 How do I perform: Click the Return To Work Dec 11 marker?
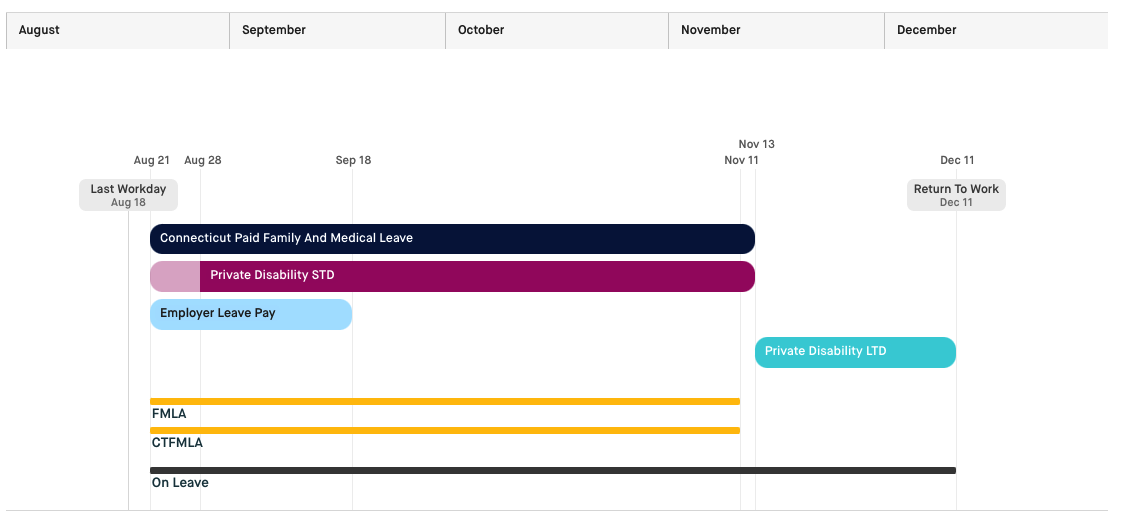tap(956, 195)
